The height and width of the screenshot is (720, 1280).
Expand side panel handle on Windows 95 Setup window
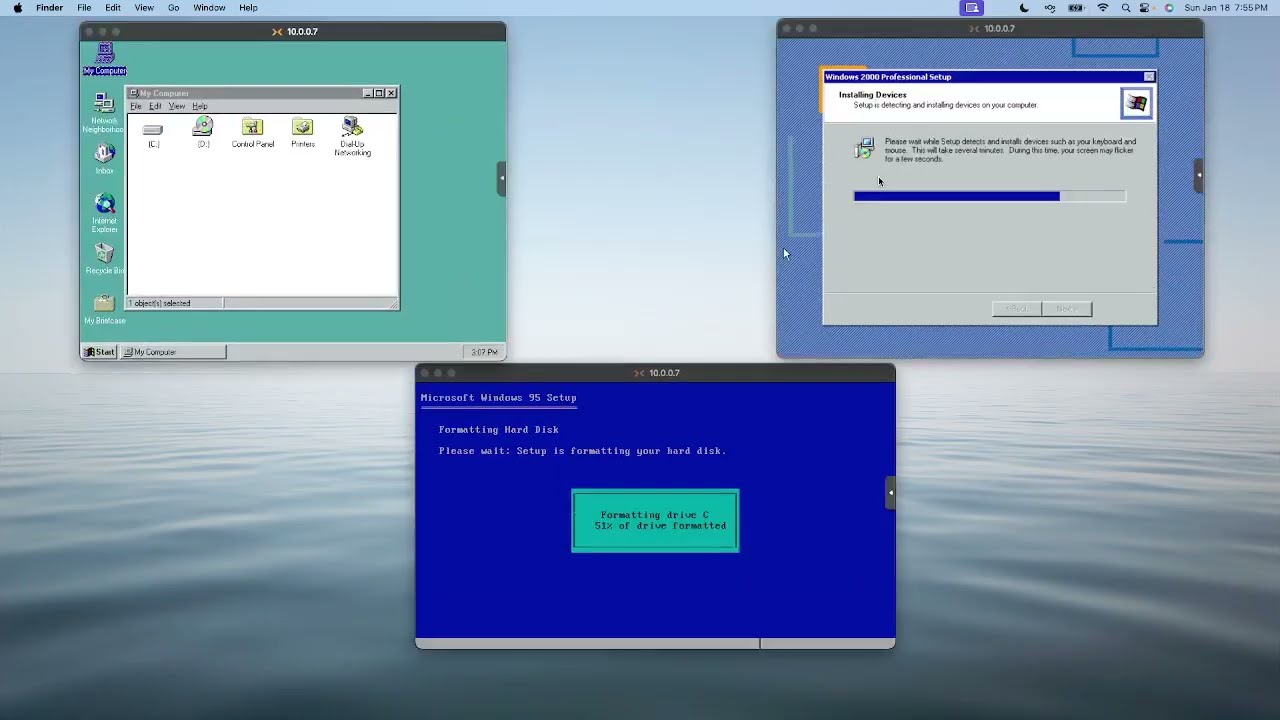tap(890, 492)
